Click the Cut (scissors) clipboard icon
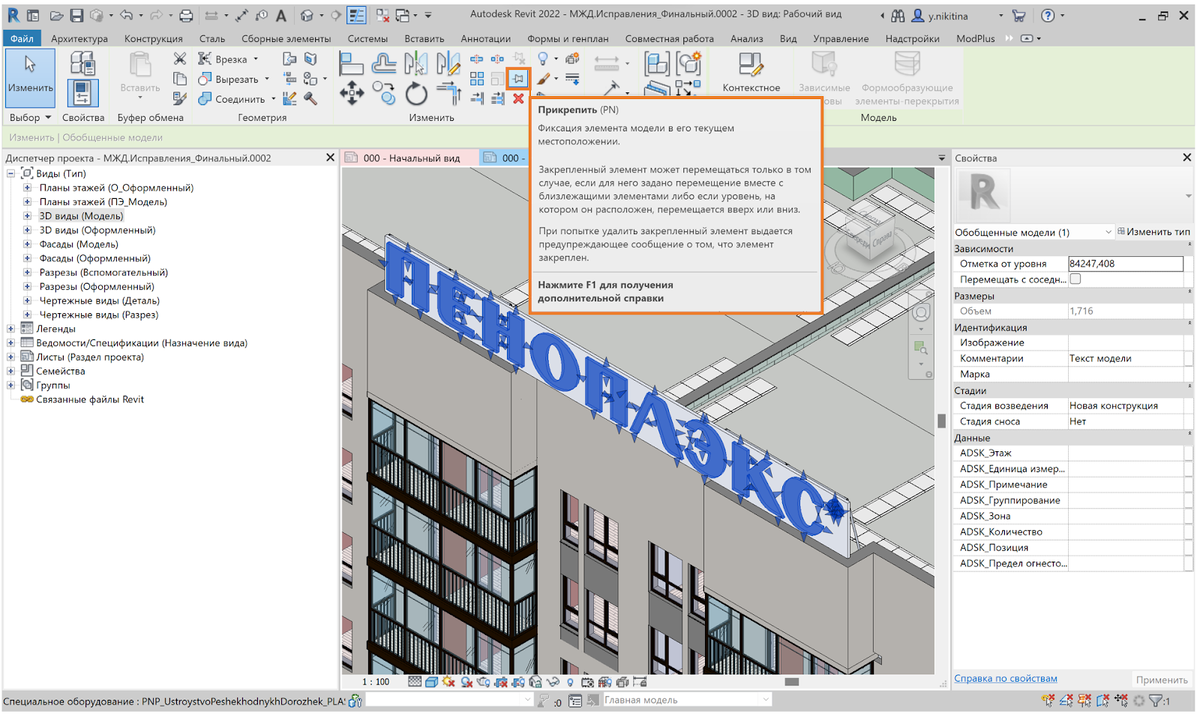Image resolution: width=1200 pixels, height=714 pixels. [x=180, y=59]
